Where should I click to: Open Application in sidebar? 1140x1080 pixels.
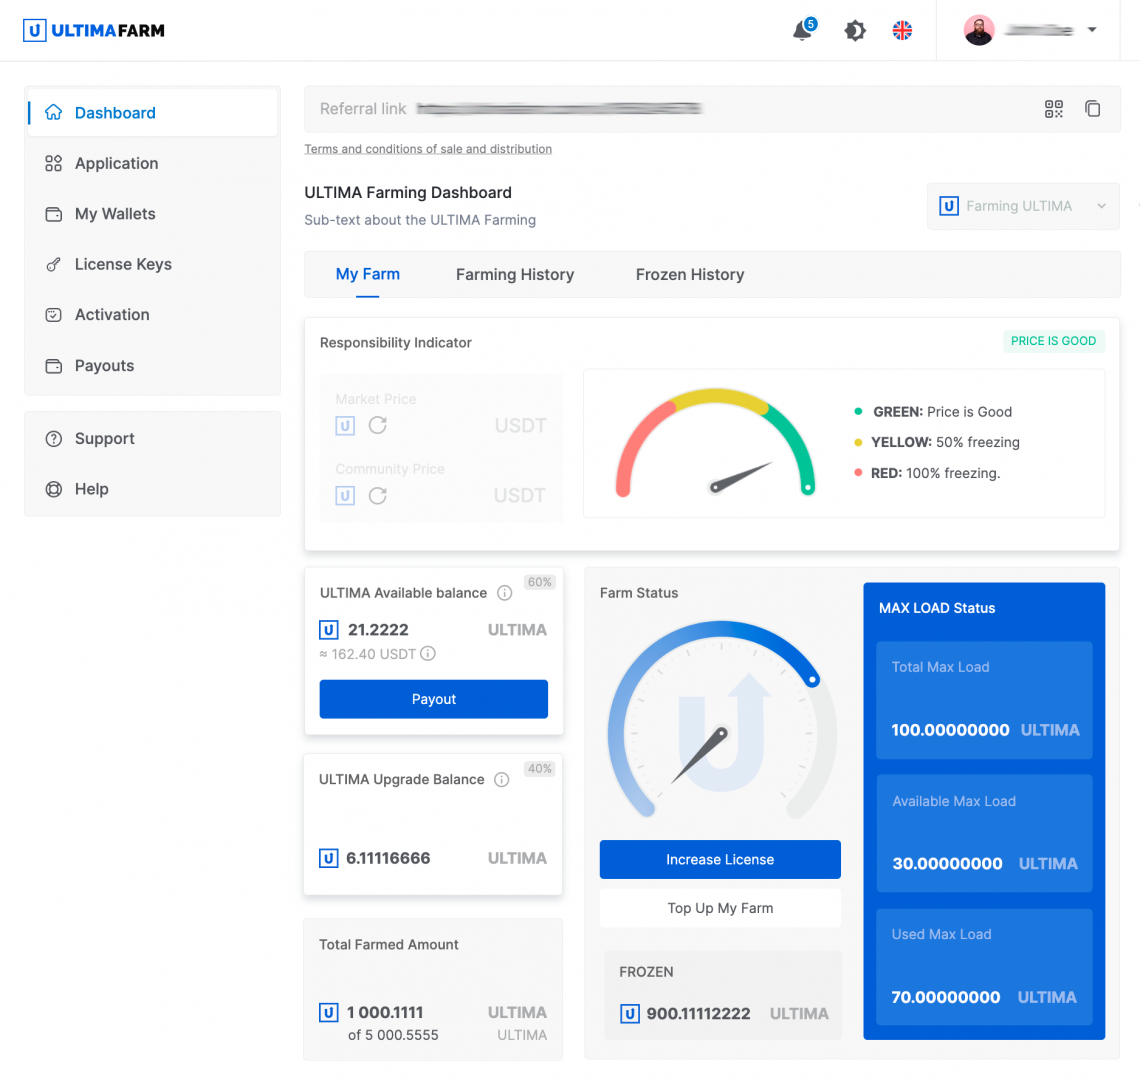click(153, 164)
